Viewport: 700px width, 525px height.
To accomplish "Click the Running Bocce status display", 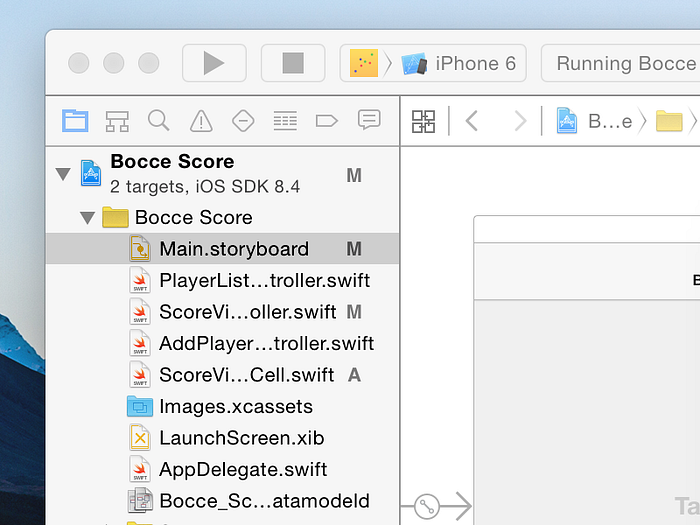I will click(x=621, y=63).
